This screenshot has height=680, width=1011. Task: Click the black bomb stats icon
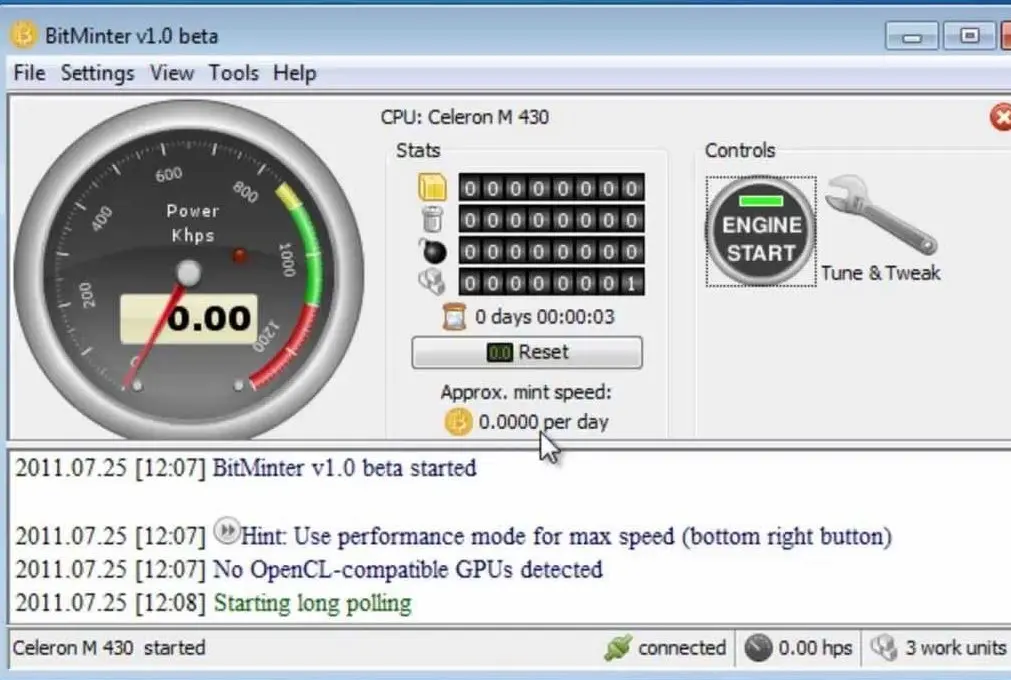(433, 250)
